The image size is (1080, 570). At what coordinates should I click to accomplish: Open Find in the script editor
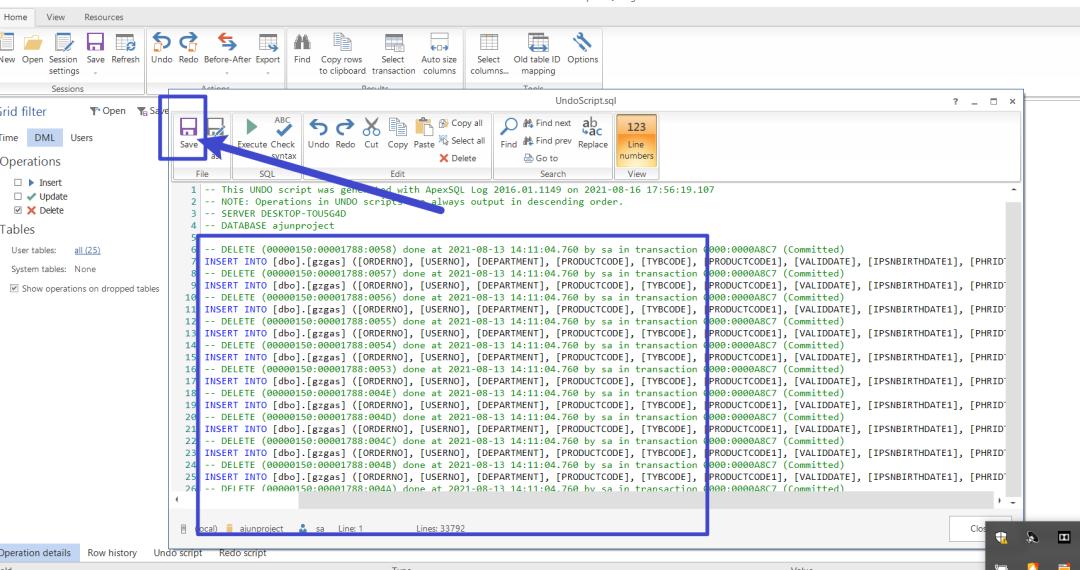pos(508,134)
